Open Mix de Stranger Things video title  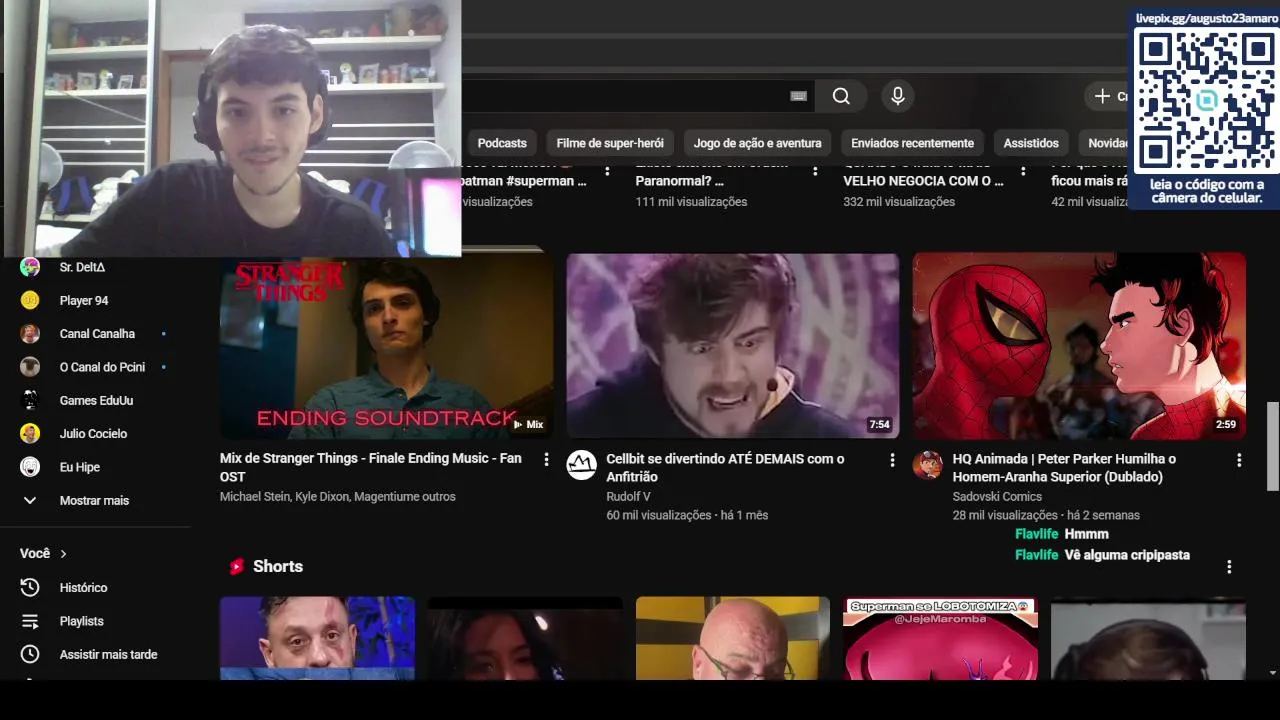[x=371, y=468]
